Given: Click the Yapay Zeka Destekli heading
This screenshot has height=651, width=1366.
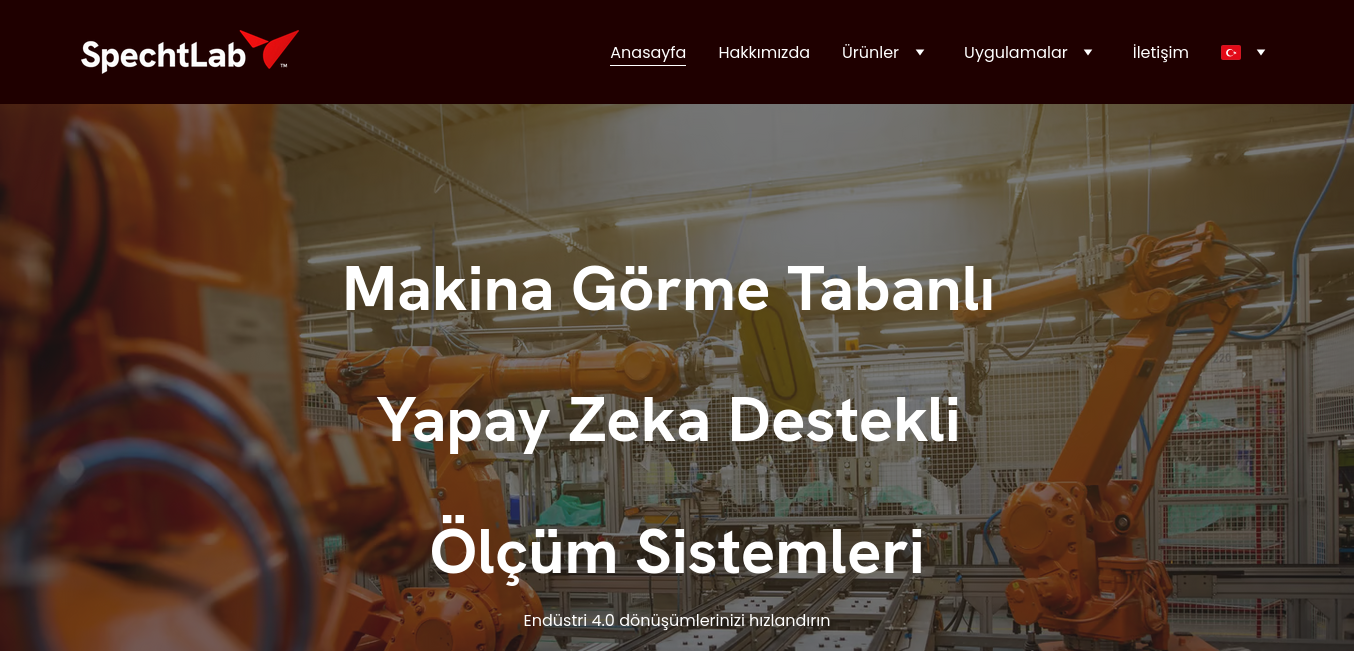Looking at the screenshot, I should pos(668,419).
